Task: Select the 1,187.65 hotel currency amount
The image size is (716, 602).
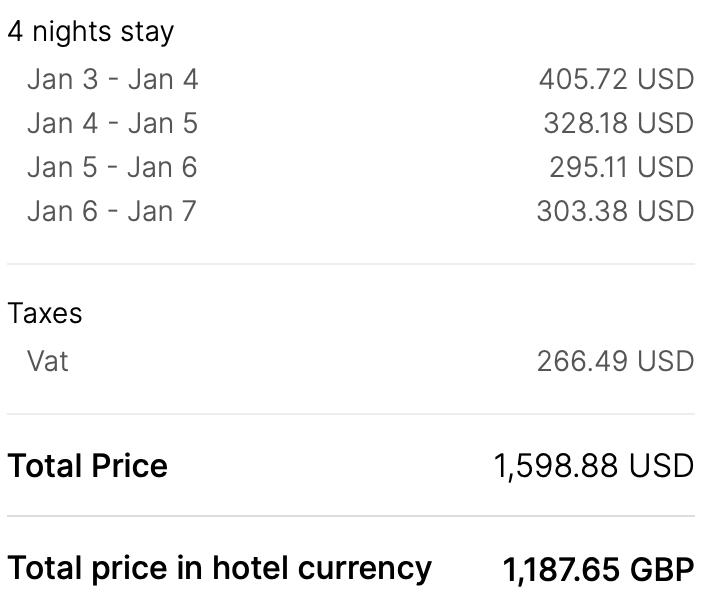Action: [562, 570]
